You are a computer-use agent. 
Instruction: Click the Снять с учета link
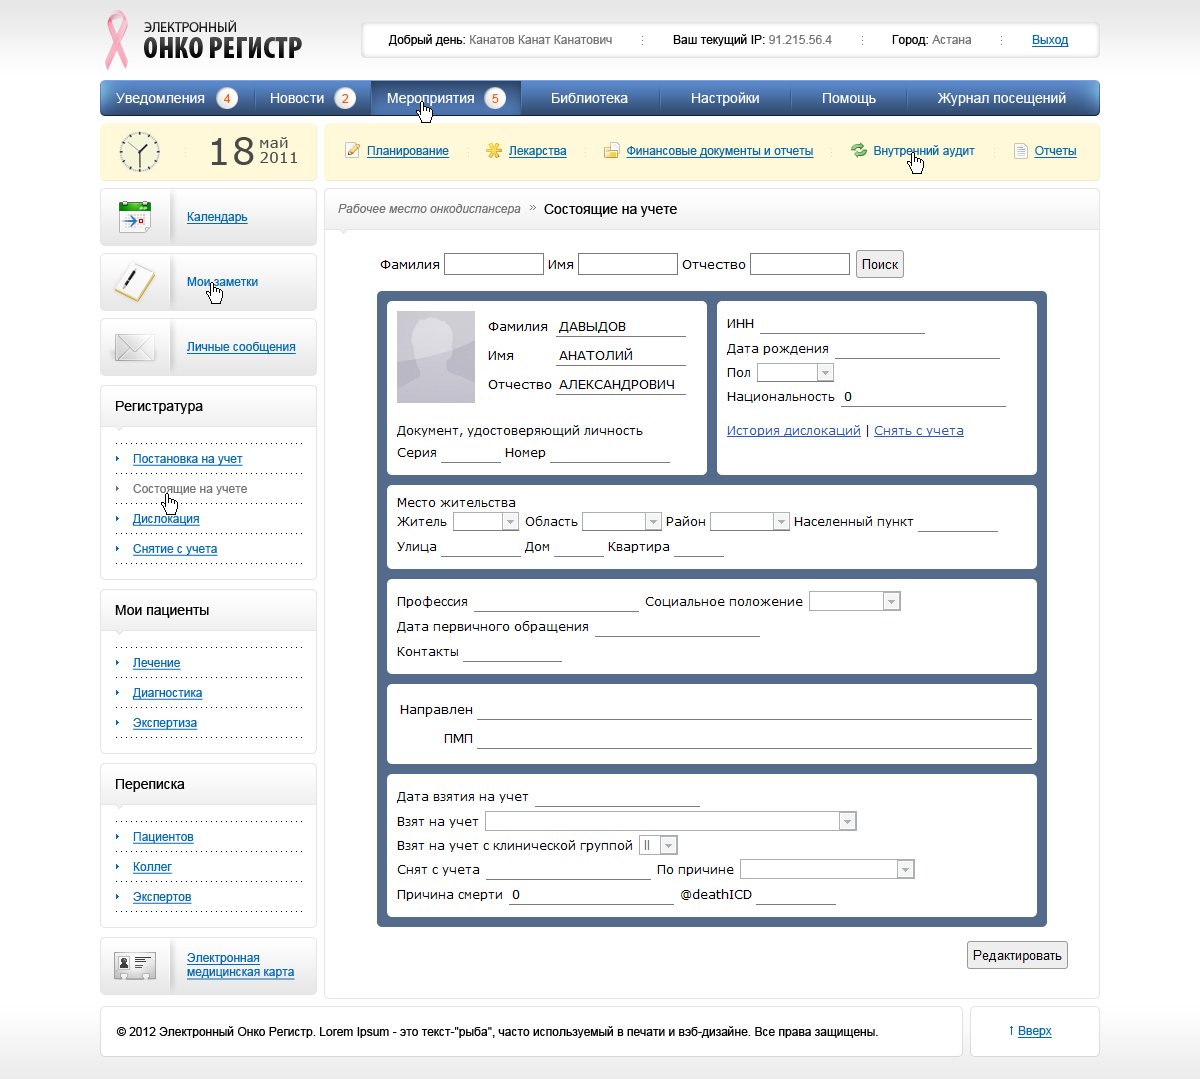pos(919,431)
